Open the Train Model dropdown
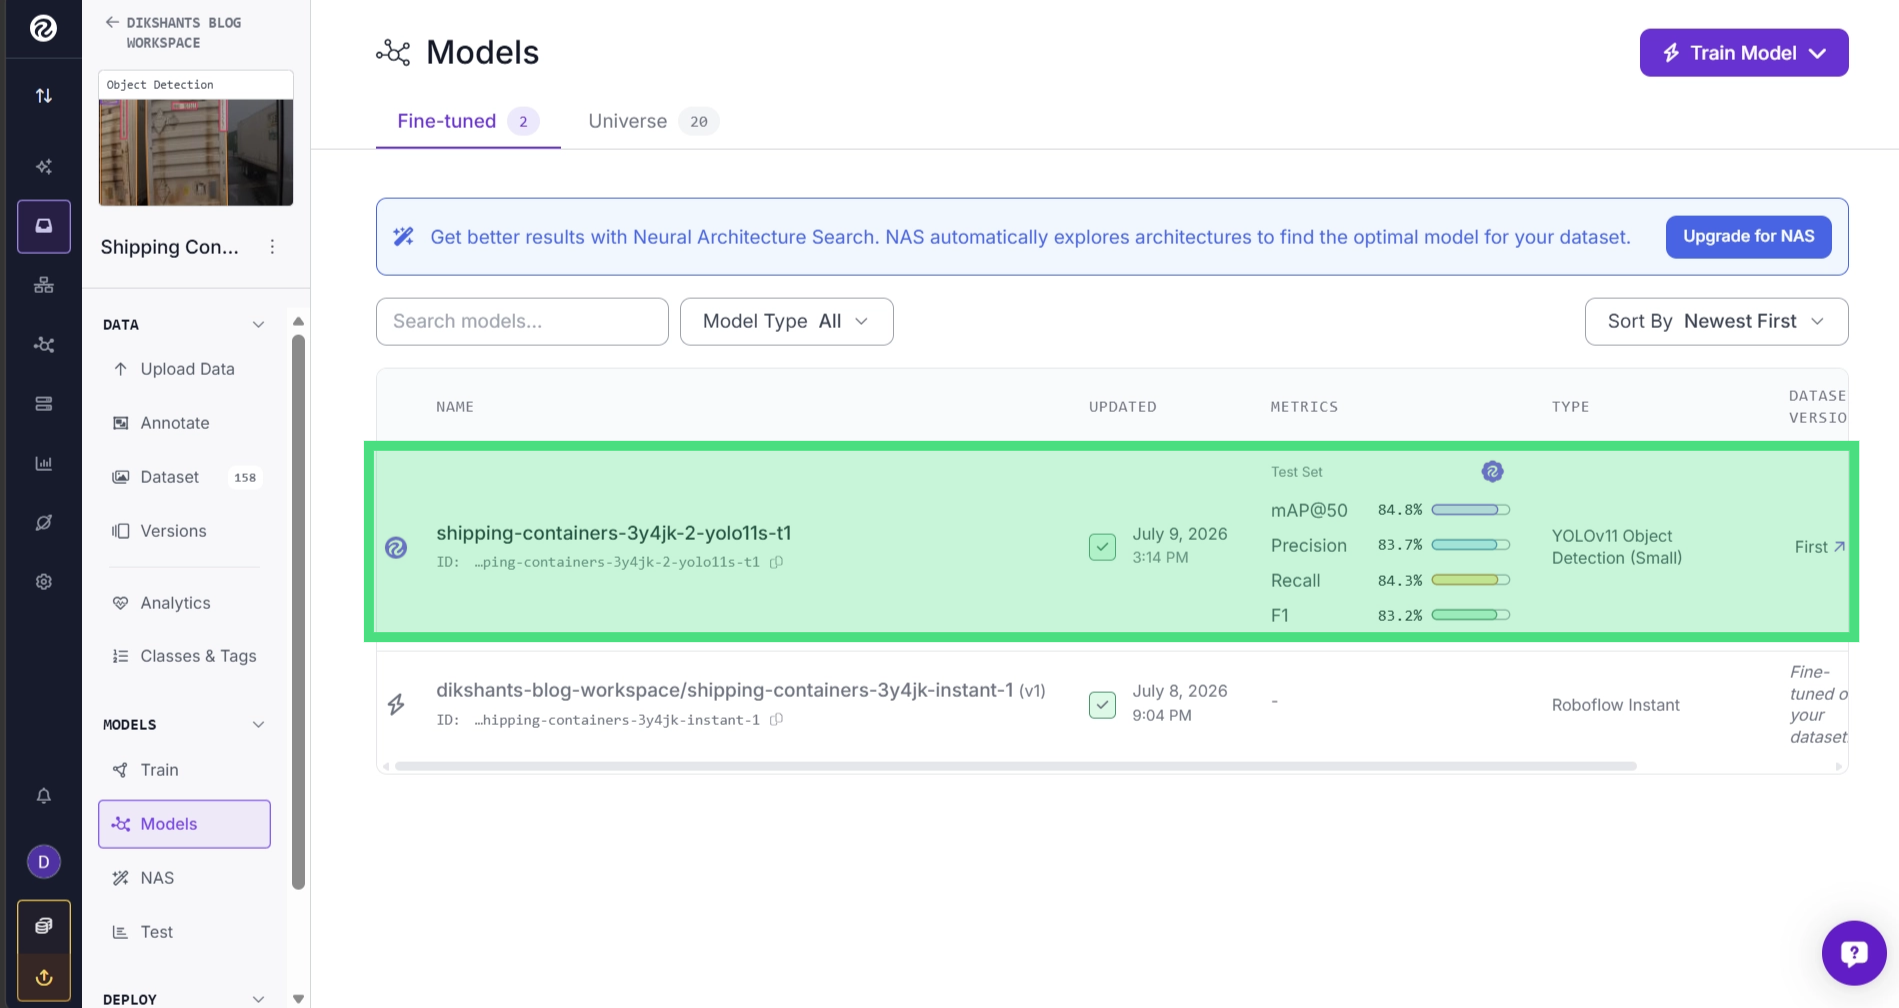This screenshot has width=1899, height=1008. pyautogui.click(x=1744, y=53)
